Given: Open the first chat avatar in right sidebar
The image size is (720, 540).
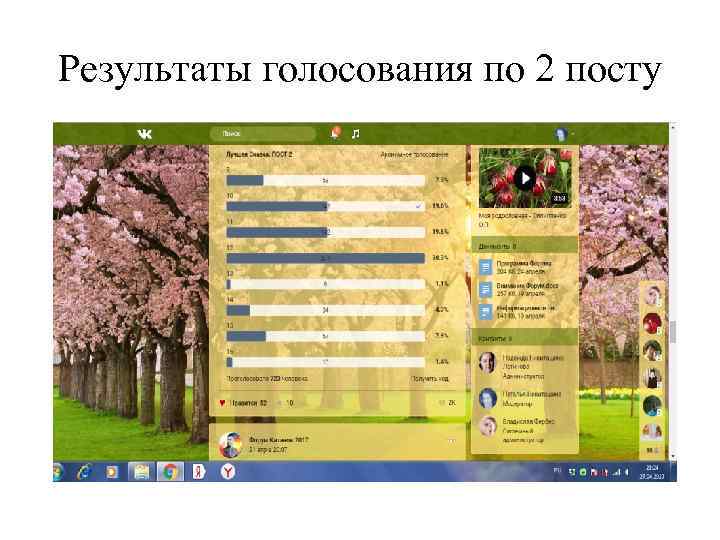Looking at the screenshot, I should point(652,295).
